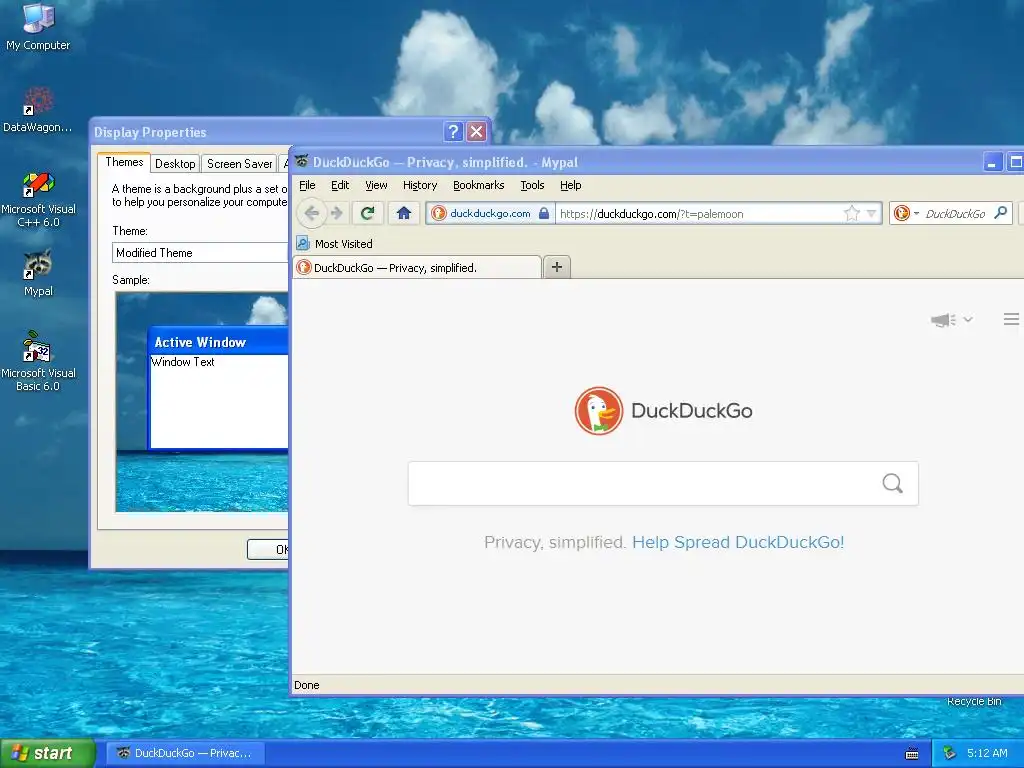The width and height of the screenshot is (1024, 768).
Task: Choose search engine from DuckDuckGo icon dropdown
Action: [906, 214]
